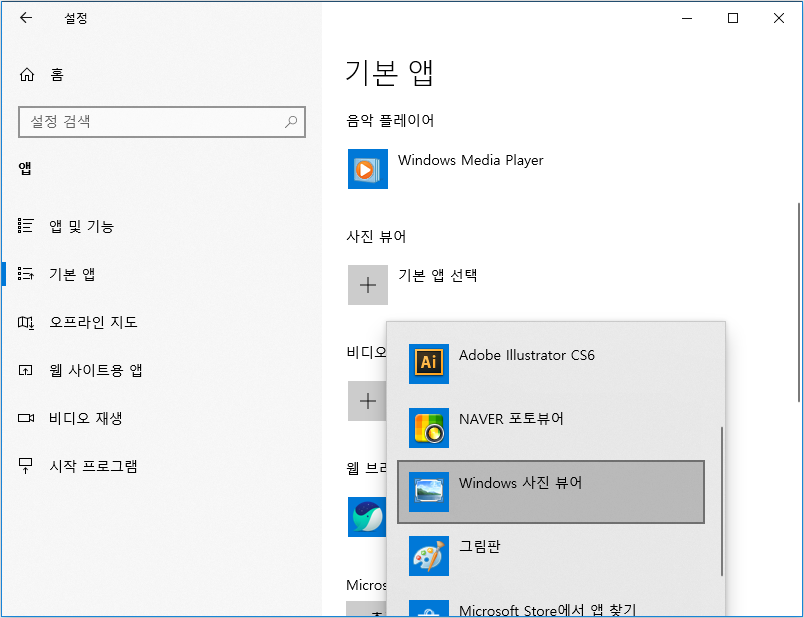Click the Offline maps icon
The width and height of the screenshot is (804, 618).
point(26,322)
